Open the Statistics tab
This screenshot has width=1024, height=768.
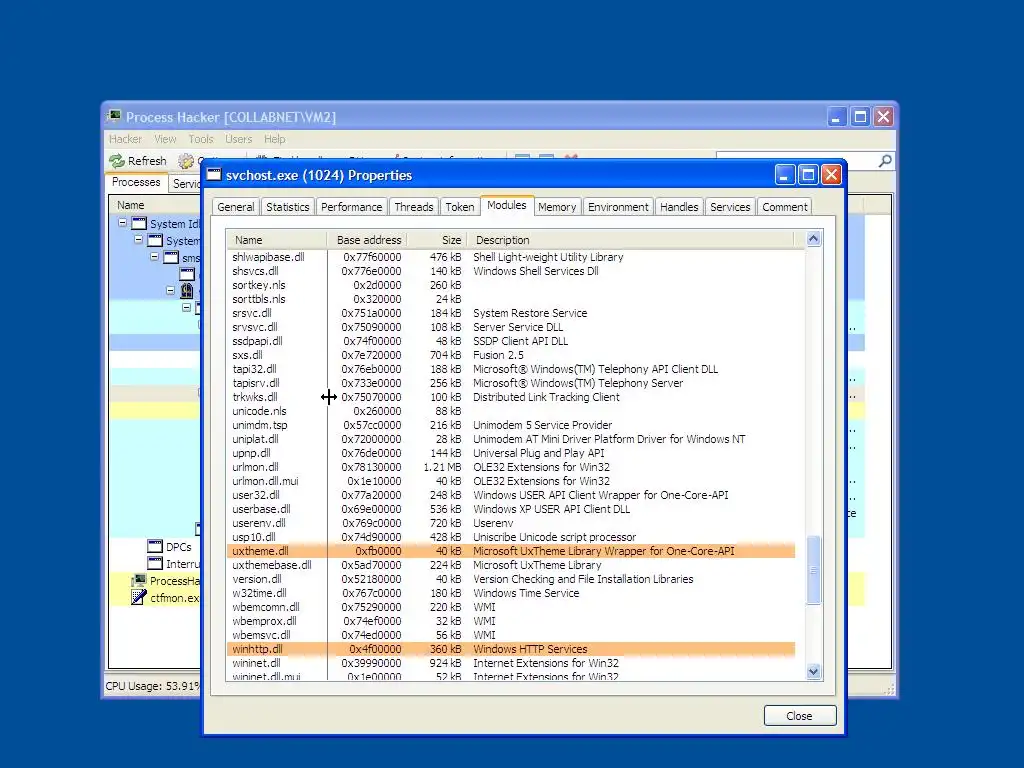coord(287,207)
